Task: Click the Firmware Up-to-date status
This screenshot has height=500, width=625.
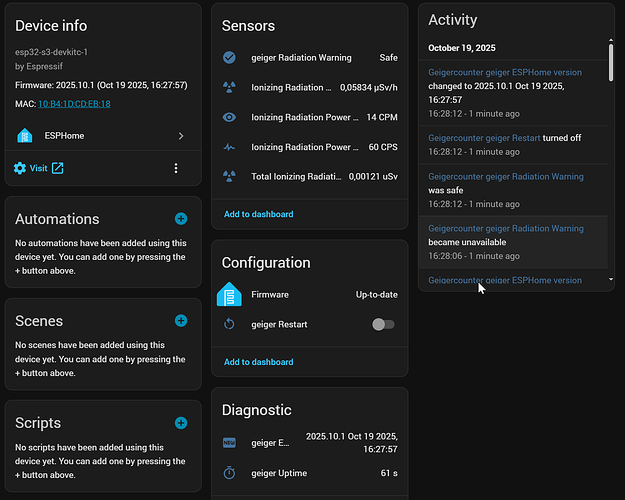Action: coord(377,295)
